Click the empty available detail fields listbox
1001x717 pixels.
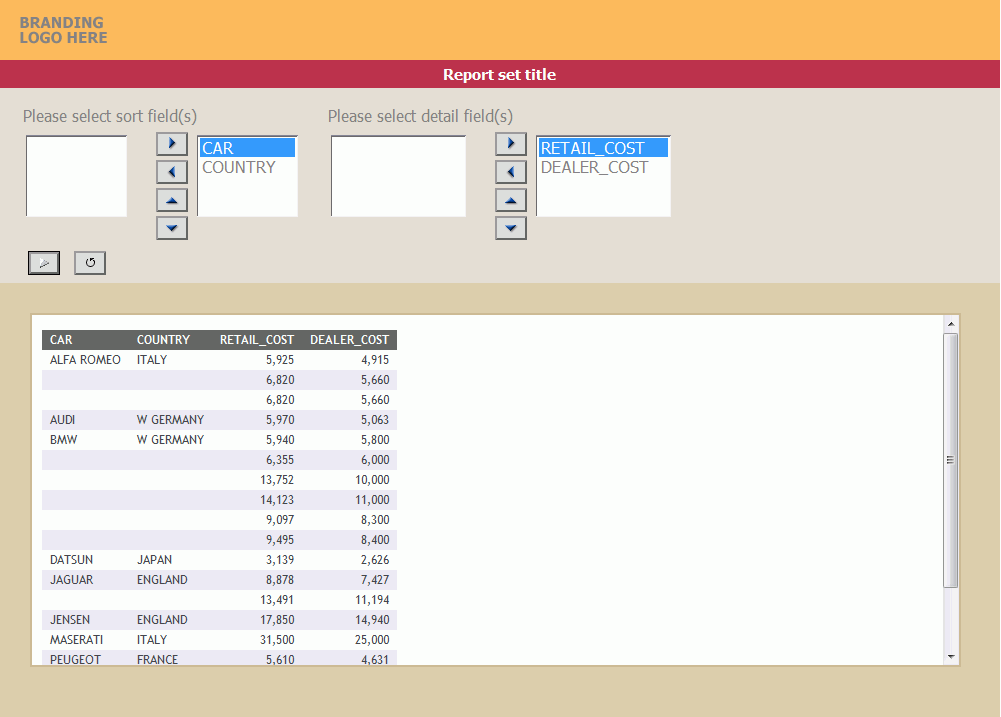(x=398, y=176)
